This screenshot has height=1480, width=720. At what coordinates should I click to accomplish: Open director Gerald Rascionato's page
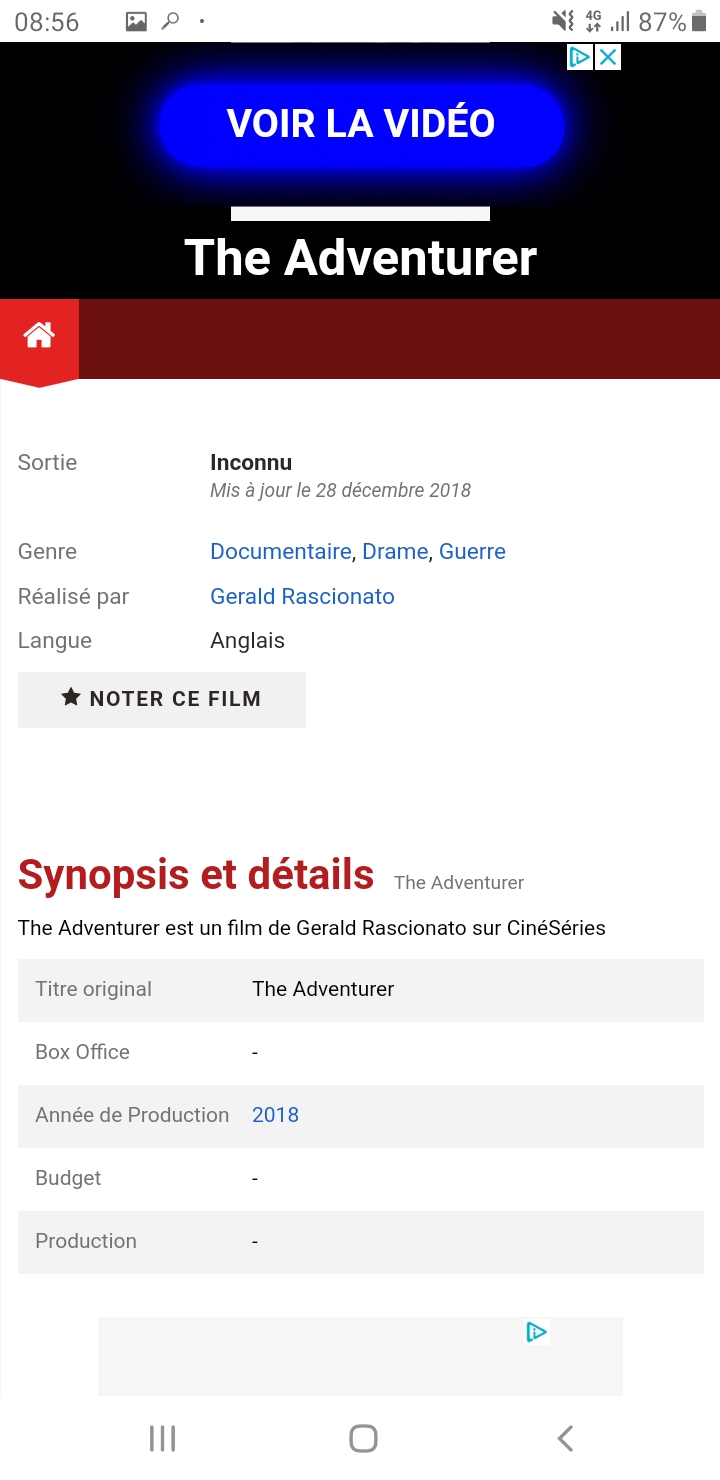pyautogui.click(x=302, y=596)
